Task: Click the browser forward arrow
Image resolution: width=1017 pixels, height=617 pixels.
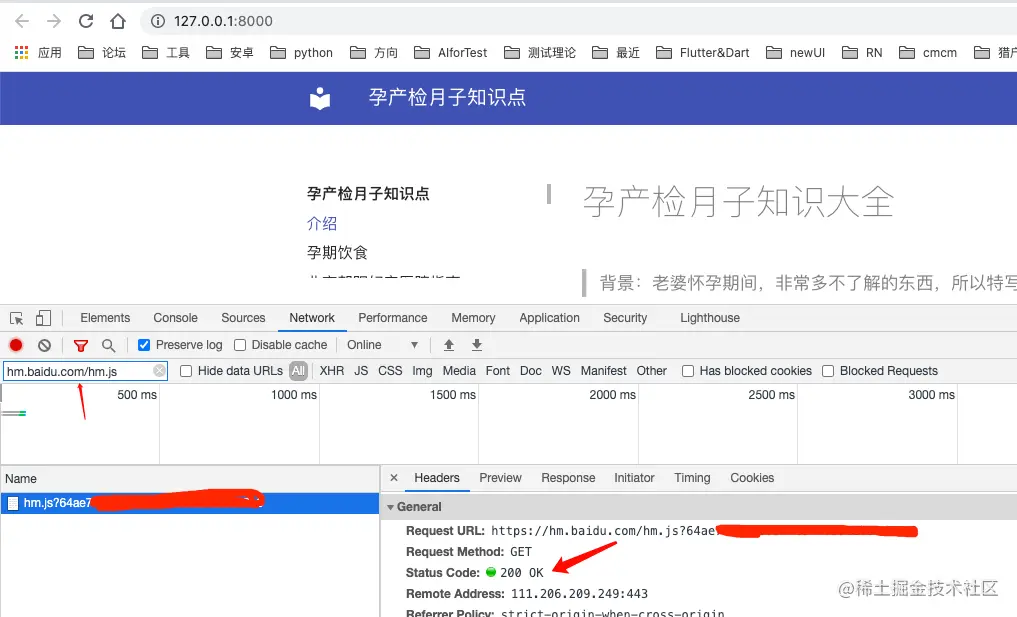Action: click(54, 21)
